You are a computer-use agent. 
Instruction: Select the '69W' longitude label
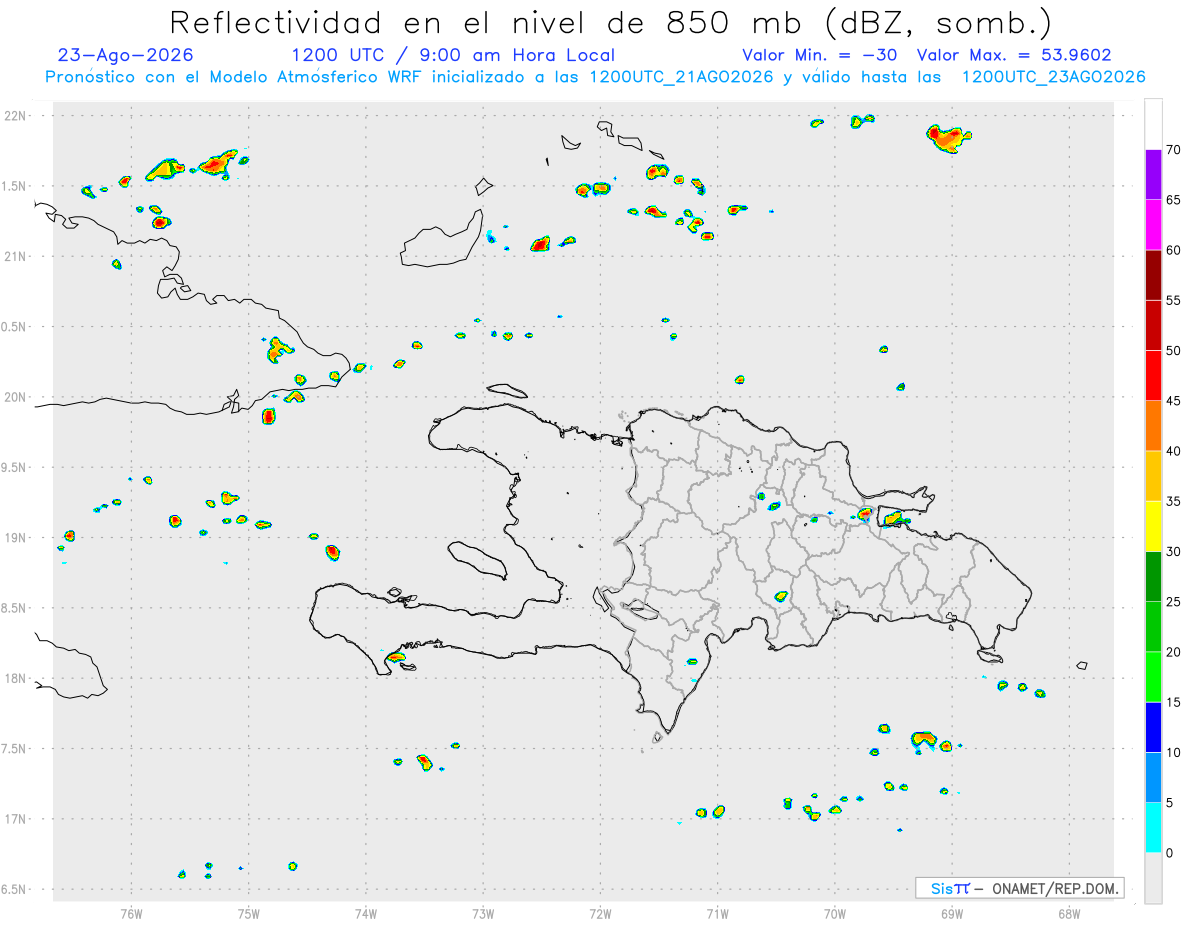click(x=952, y=913)
